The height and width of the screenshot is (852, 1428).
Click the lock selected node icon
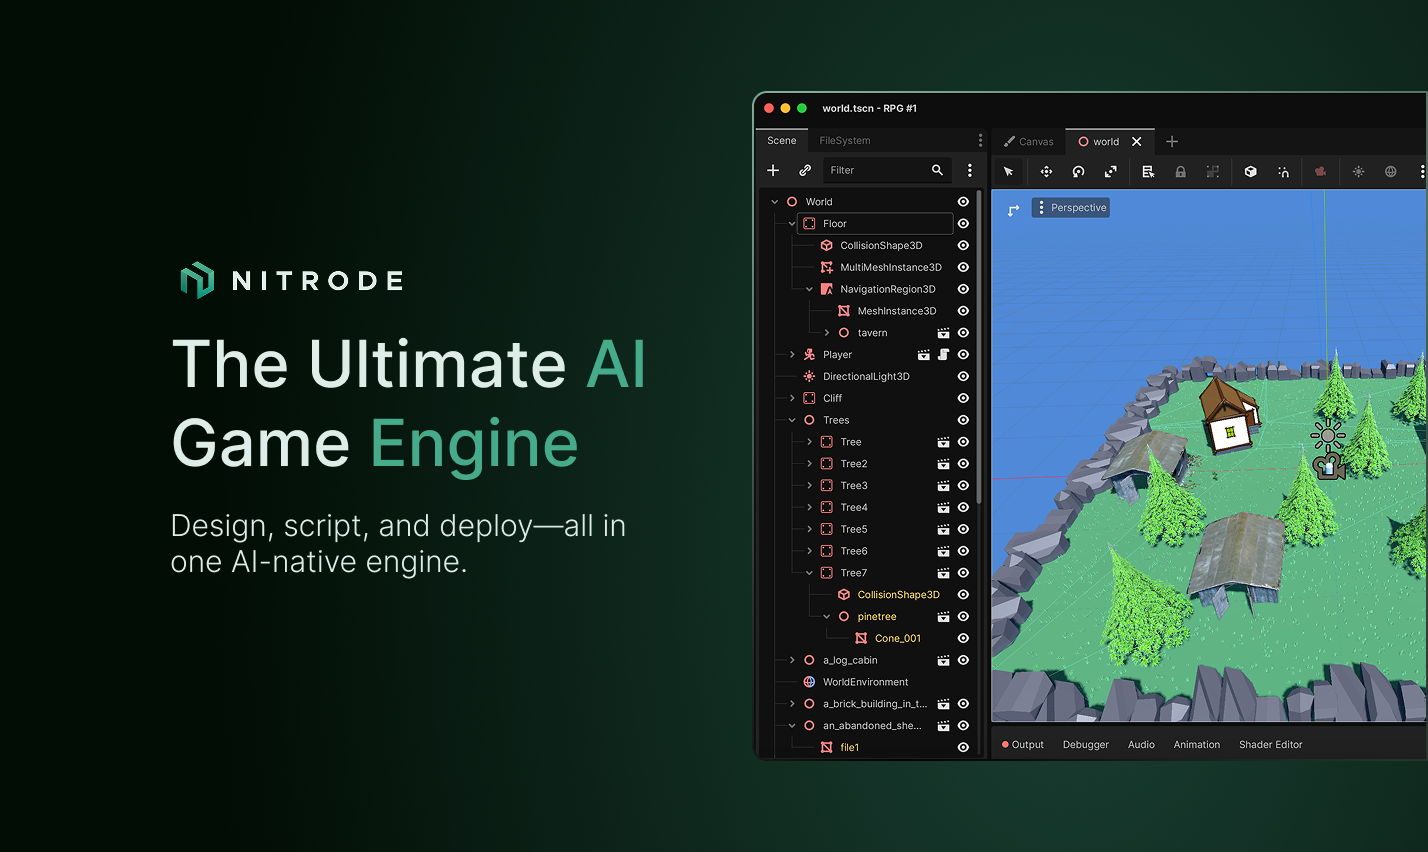coord(1180,171)
